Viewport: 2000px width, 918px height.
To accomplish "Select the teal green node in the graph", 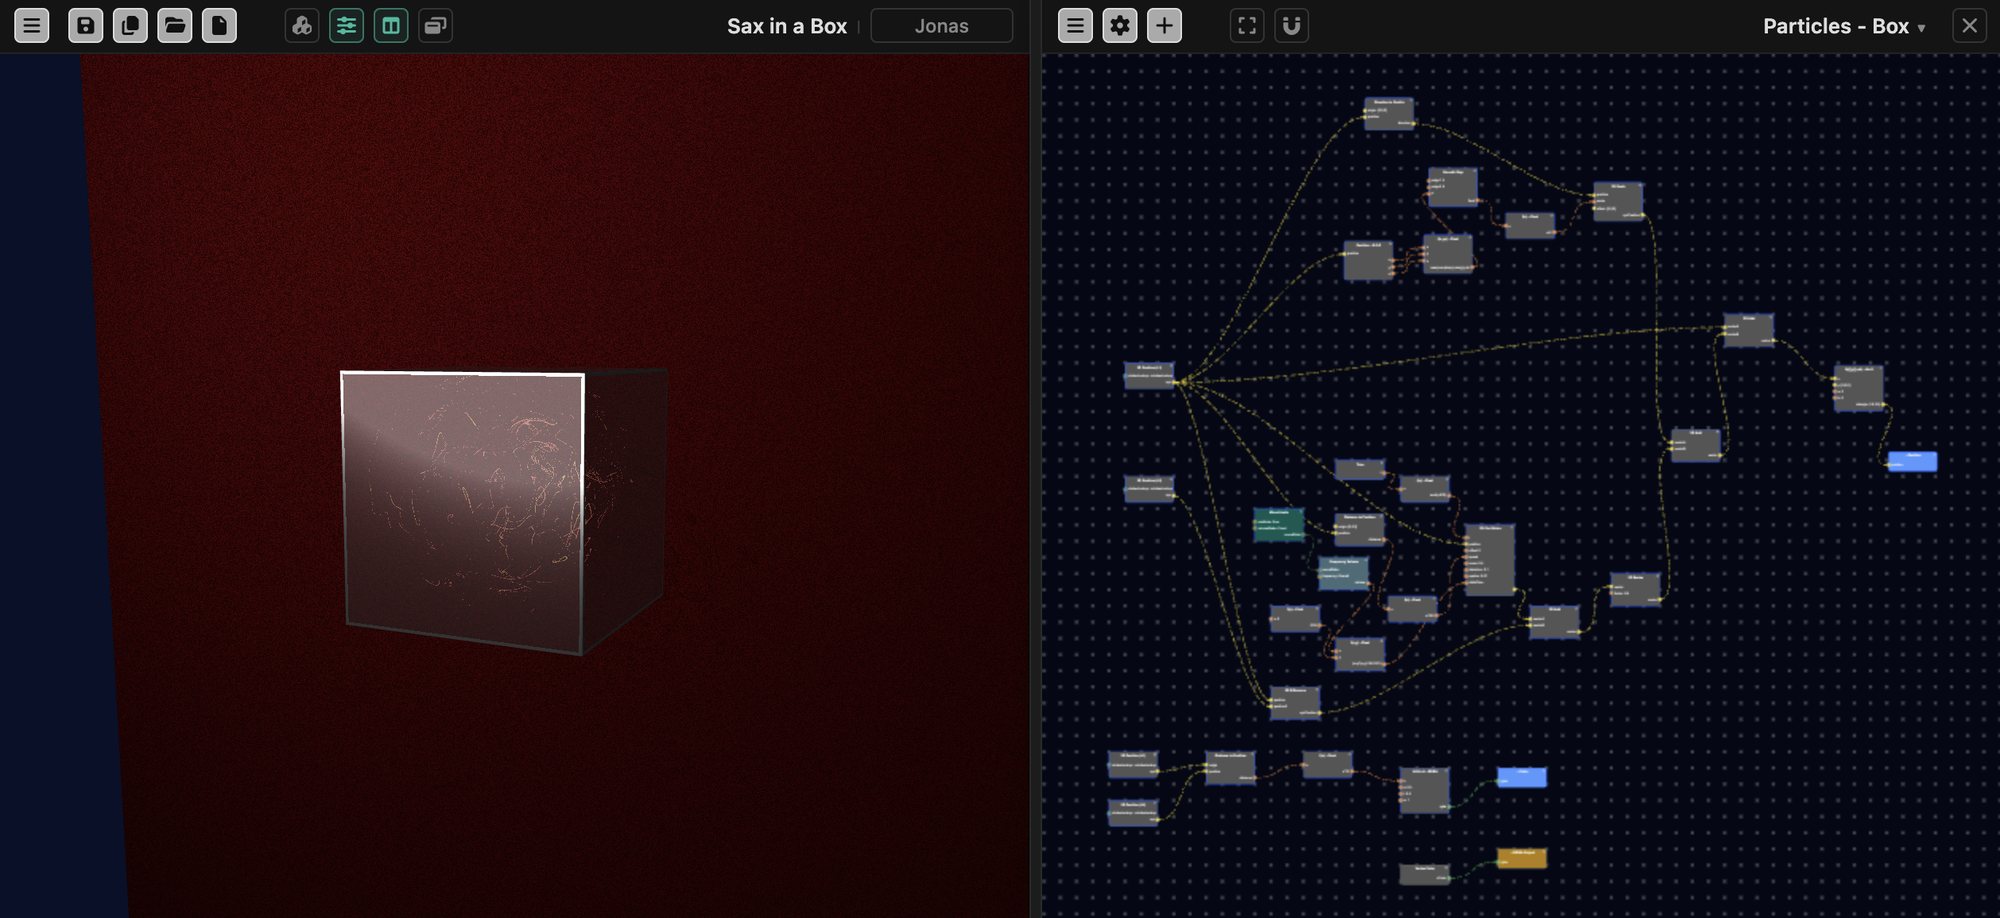I will tap(1279, 525).
